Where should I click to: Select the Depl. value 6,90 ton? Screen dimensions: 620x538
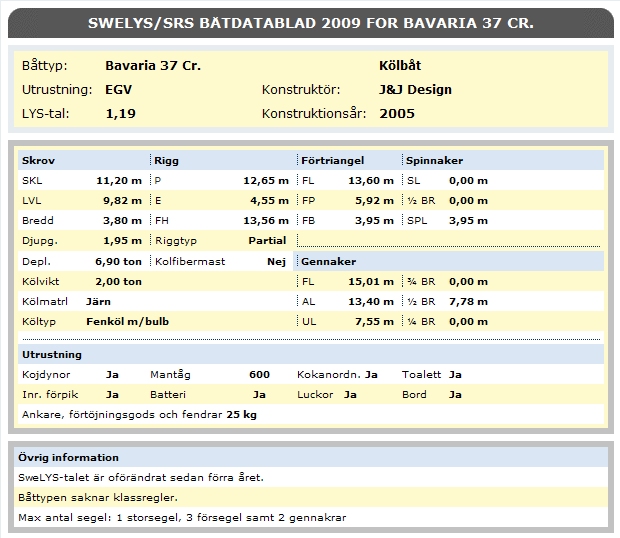(x=119, y=262)
